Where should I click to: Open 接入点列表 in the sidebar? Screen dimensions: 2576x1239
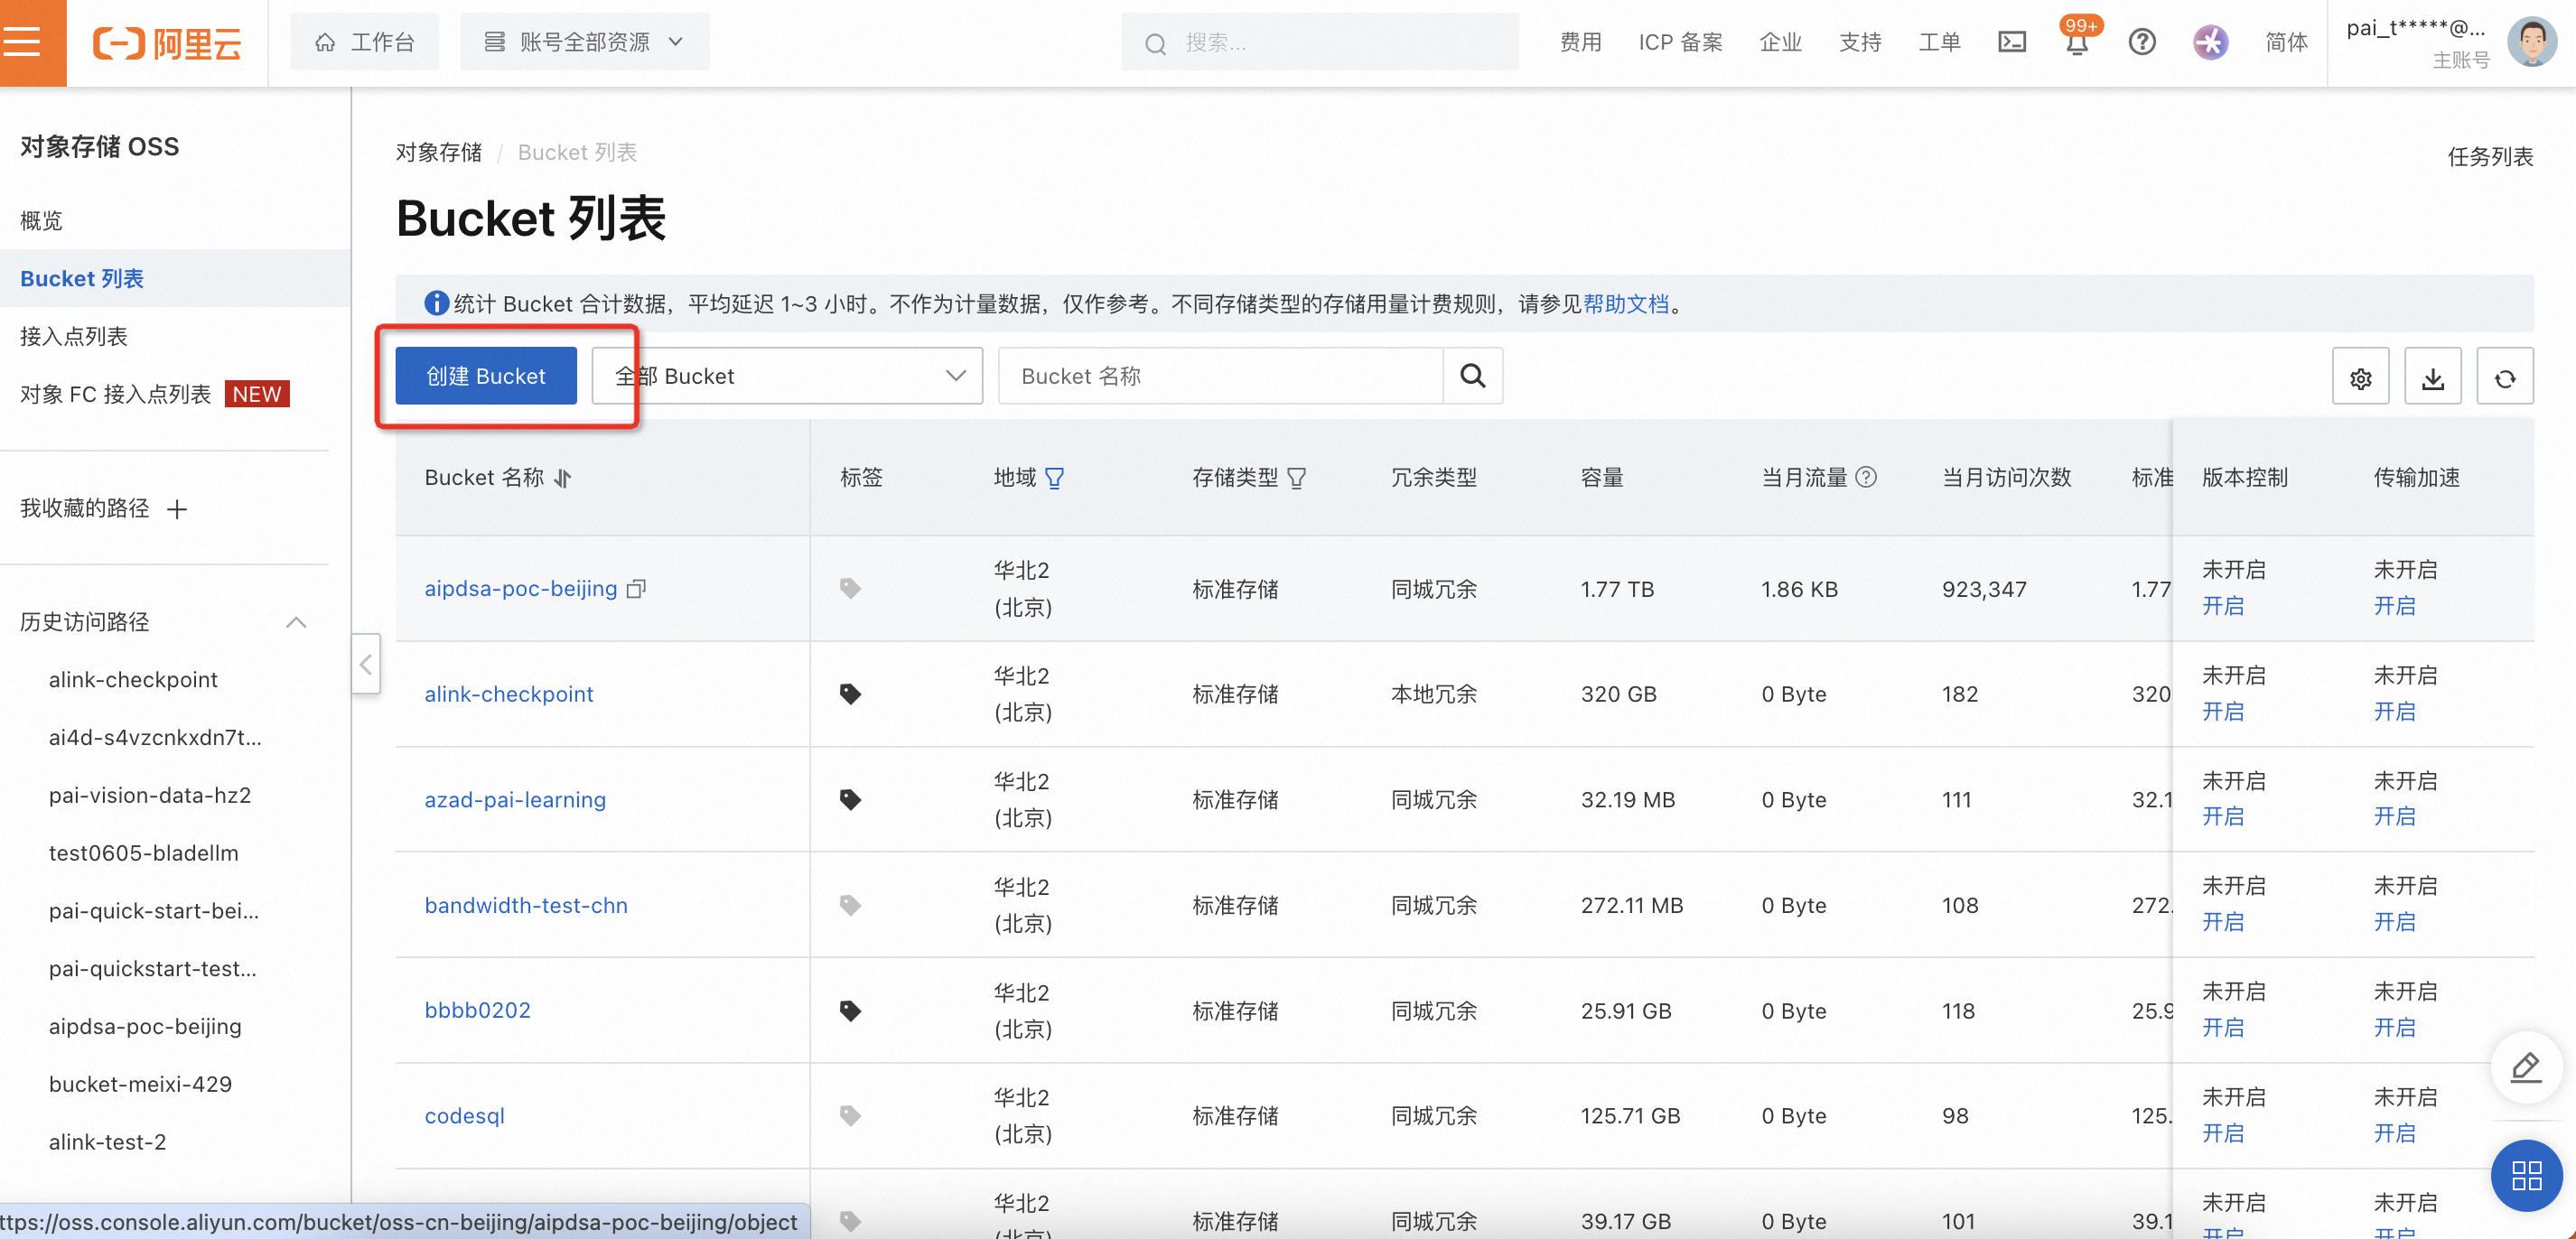(x=74, y=336)
